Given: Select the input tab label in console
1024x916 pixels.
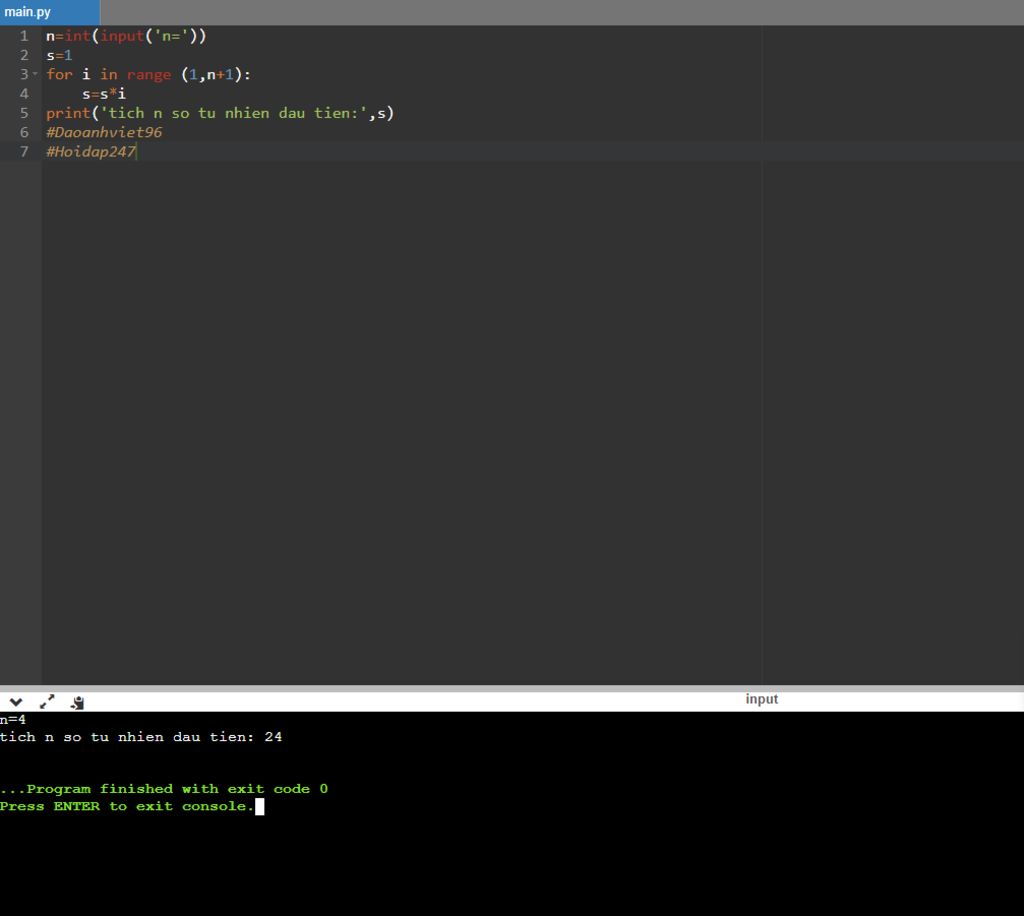Looking at the screenshot, I should [761, 699].
